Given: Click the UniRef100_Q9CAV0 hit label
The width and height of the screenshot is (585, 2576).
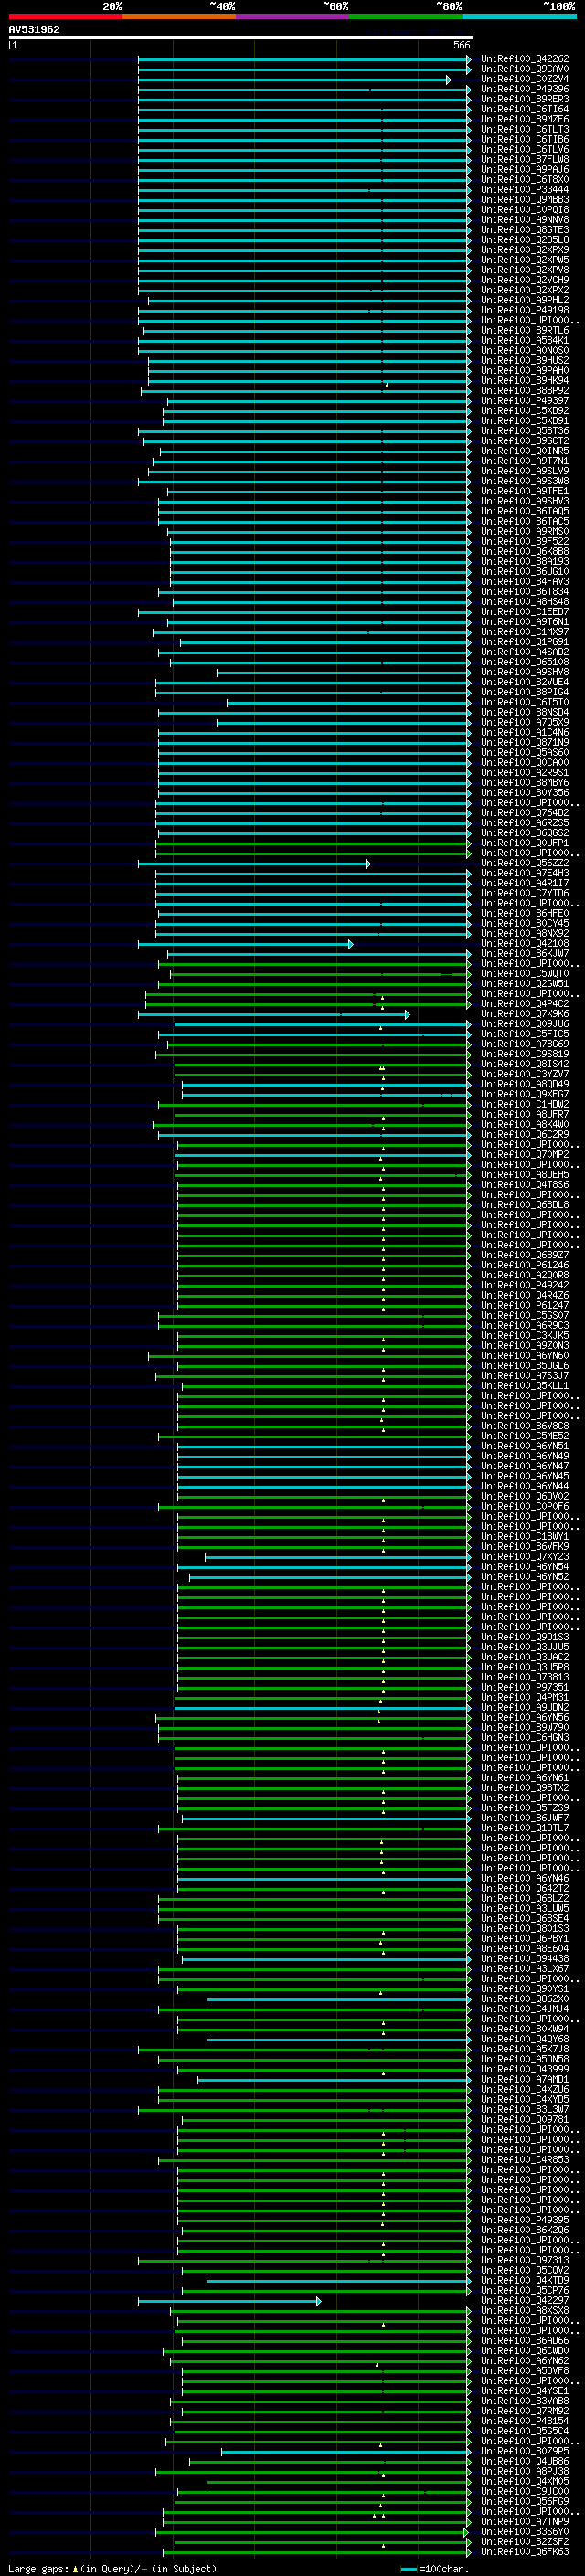Looking at the screenshot, I should pos(525,70).
